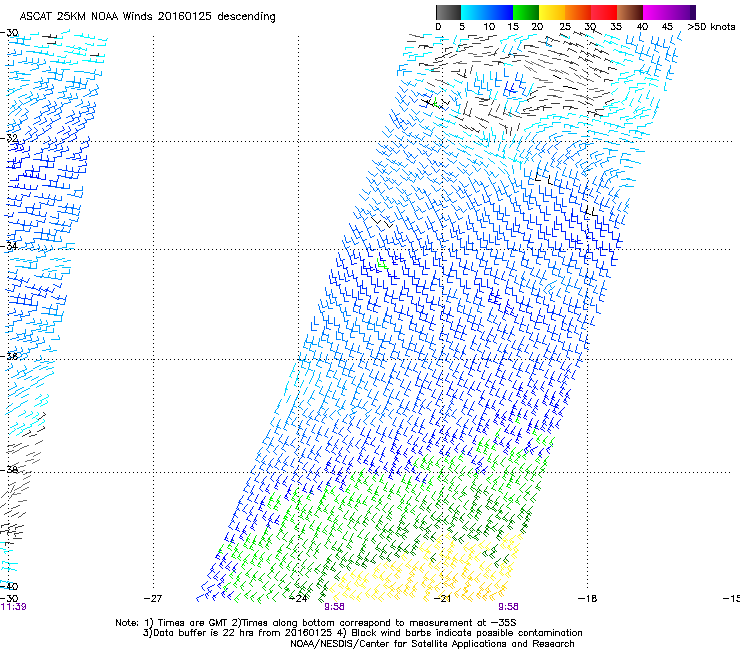Click the '>50 knots' legend label
740x650 pixels.
[711, 27]
